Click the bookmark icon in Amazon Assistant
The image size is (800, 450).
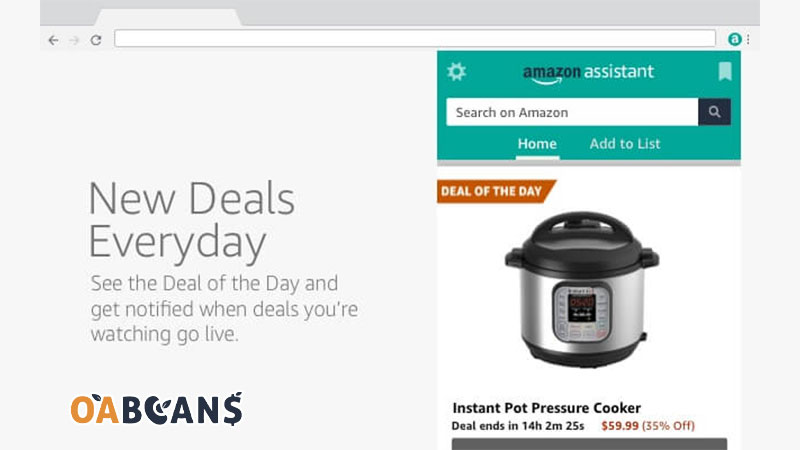pos(725,71)
